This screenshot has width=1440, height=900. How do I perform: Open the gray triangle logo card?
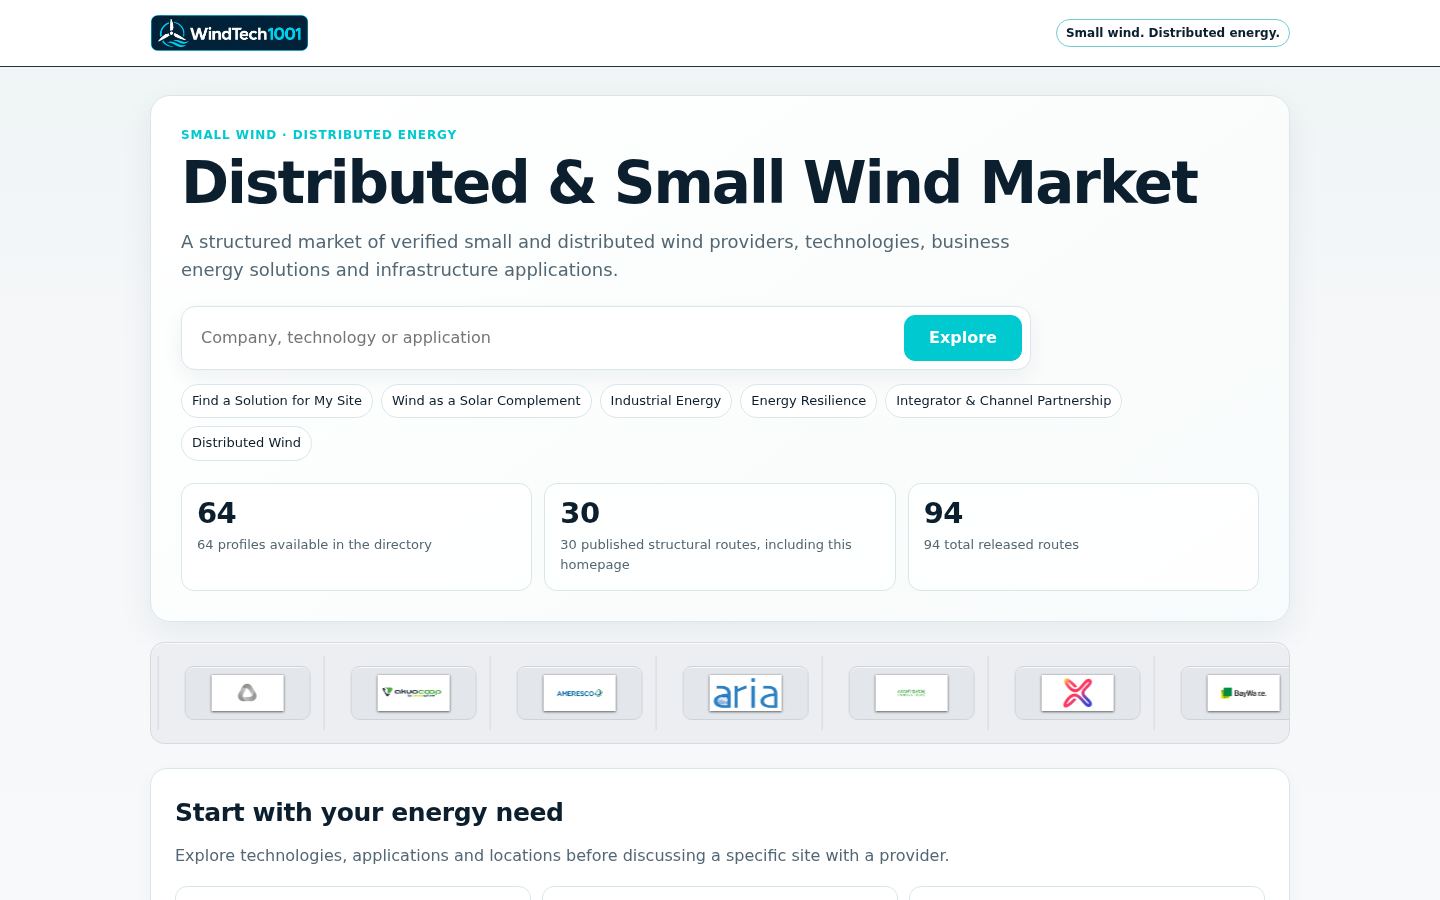pos(248,693)
